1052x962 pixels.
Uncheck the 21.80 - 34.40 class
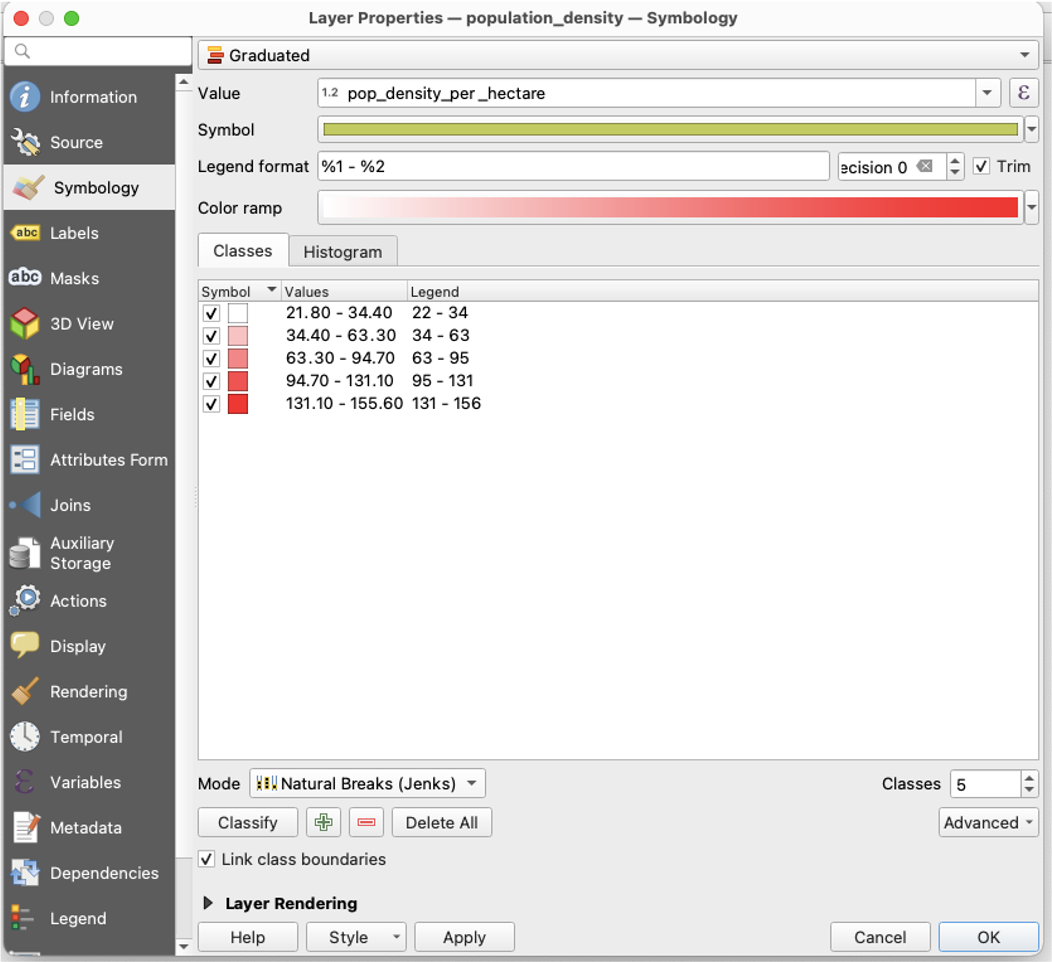click(x=211, y=313)
